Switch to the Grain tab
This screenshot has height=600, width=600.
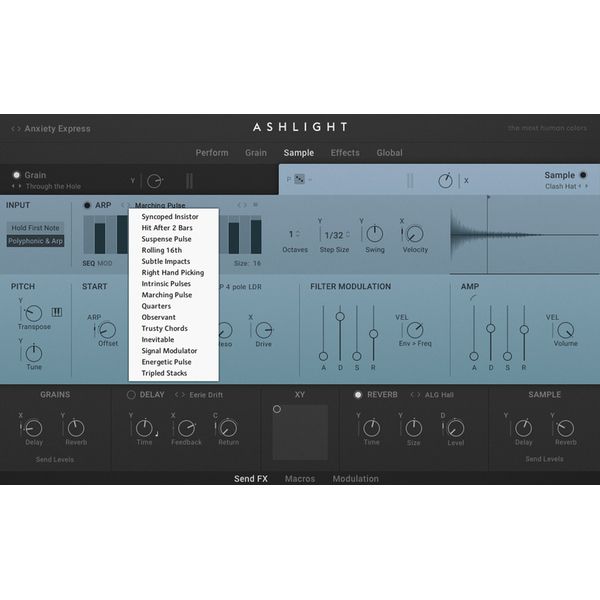pos(256,153)
